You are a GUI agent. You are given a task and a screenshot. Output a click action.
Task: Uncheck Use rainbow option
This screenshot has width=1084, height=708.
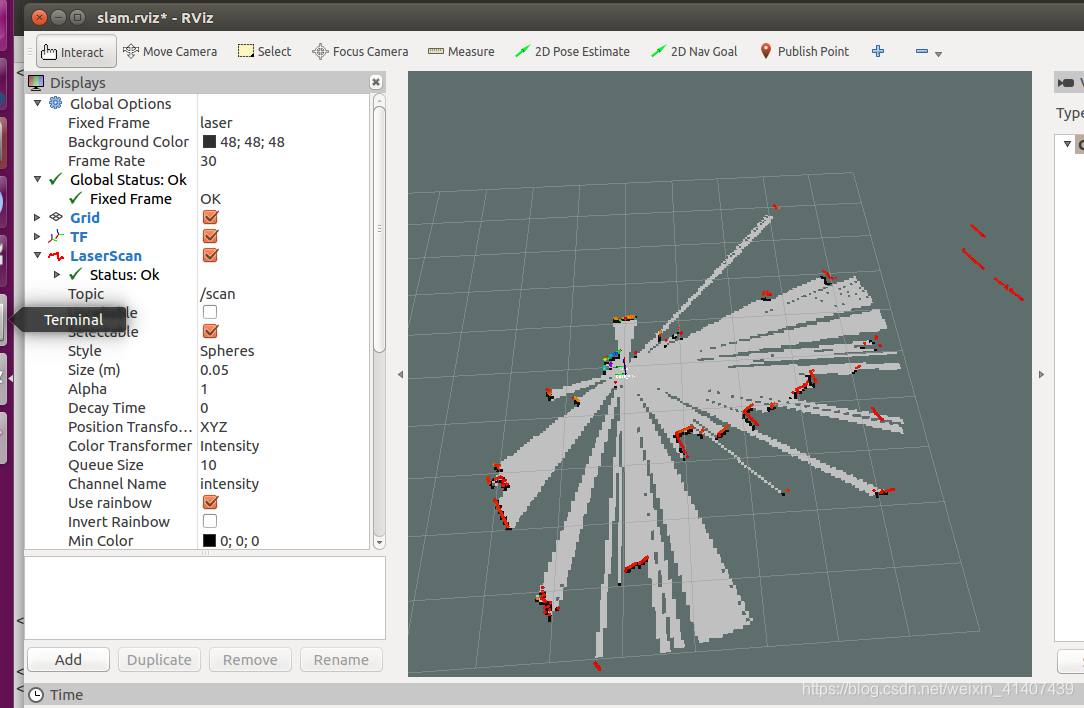(x=210, y=502)
